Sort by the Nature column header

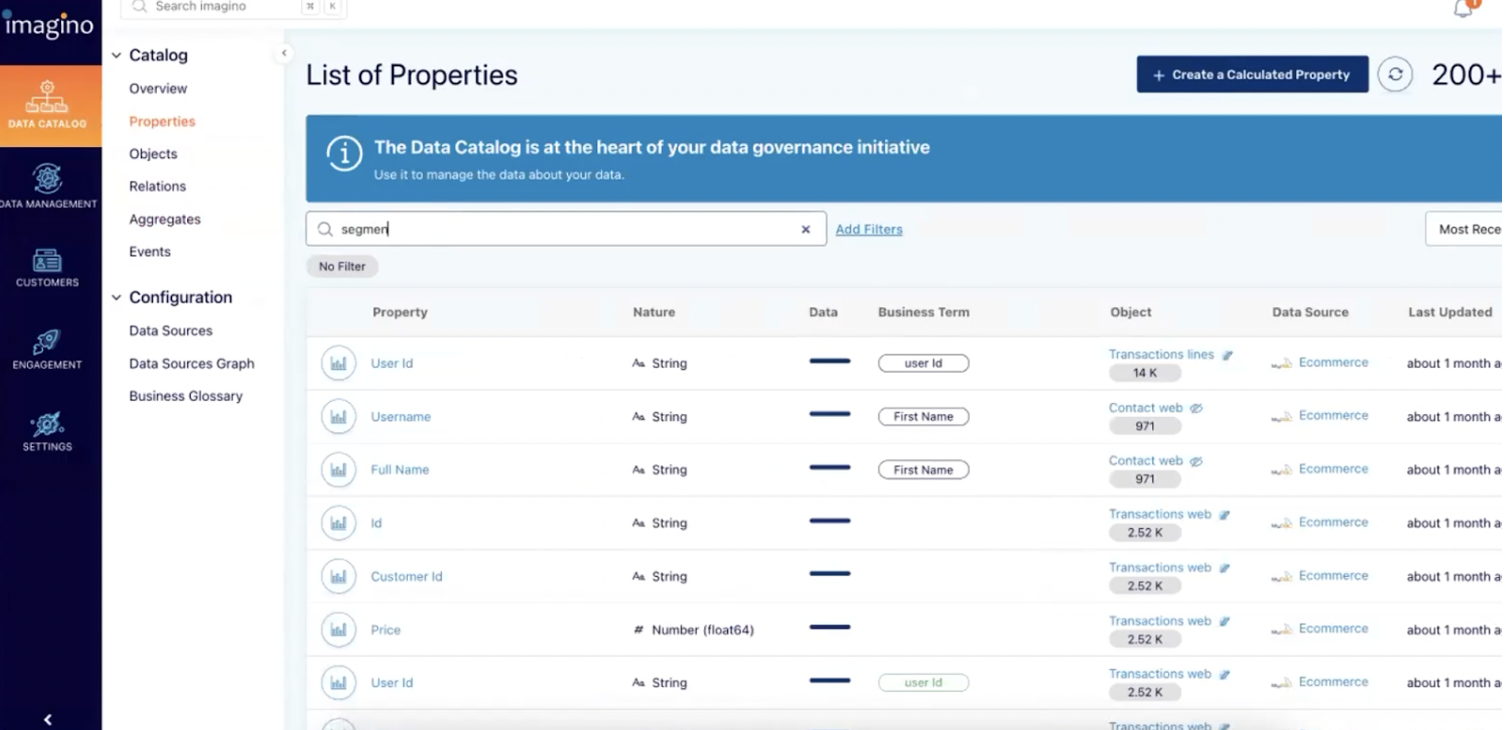[x=654, y=312]
